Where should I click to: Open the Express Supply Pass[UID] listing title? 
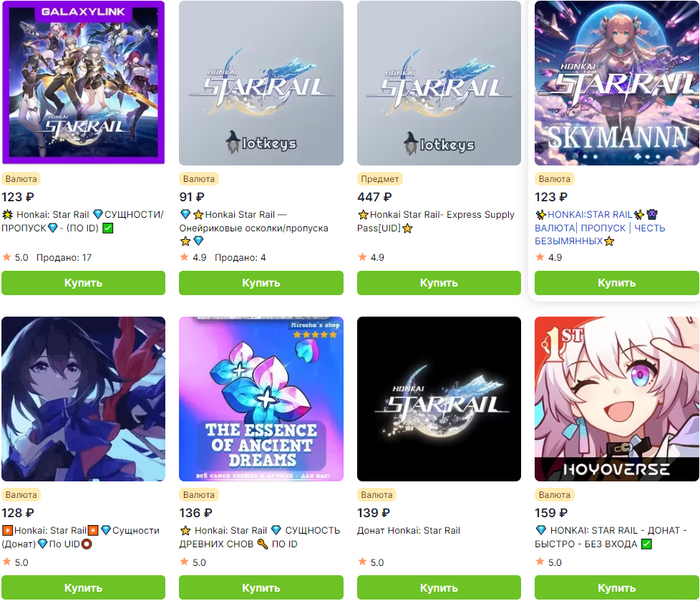pos(436,221)
